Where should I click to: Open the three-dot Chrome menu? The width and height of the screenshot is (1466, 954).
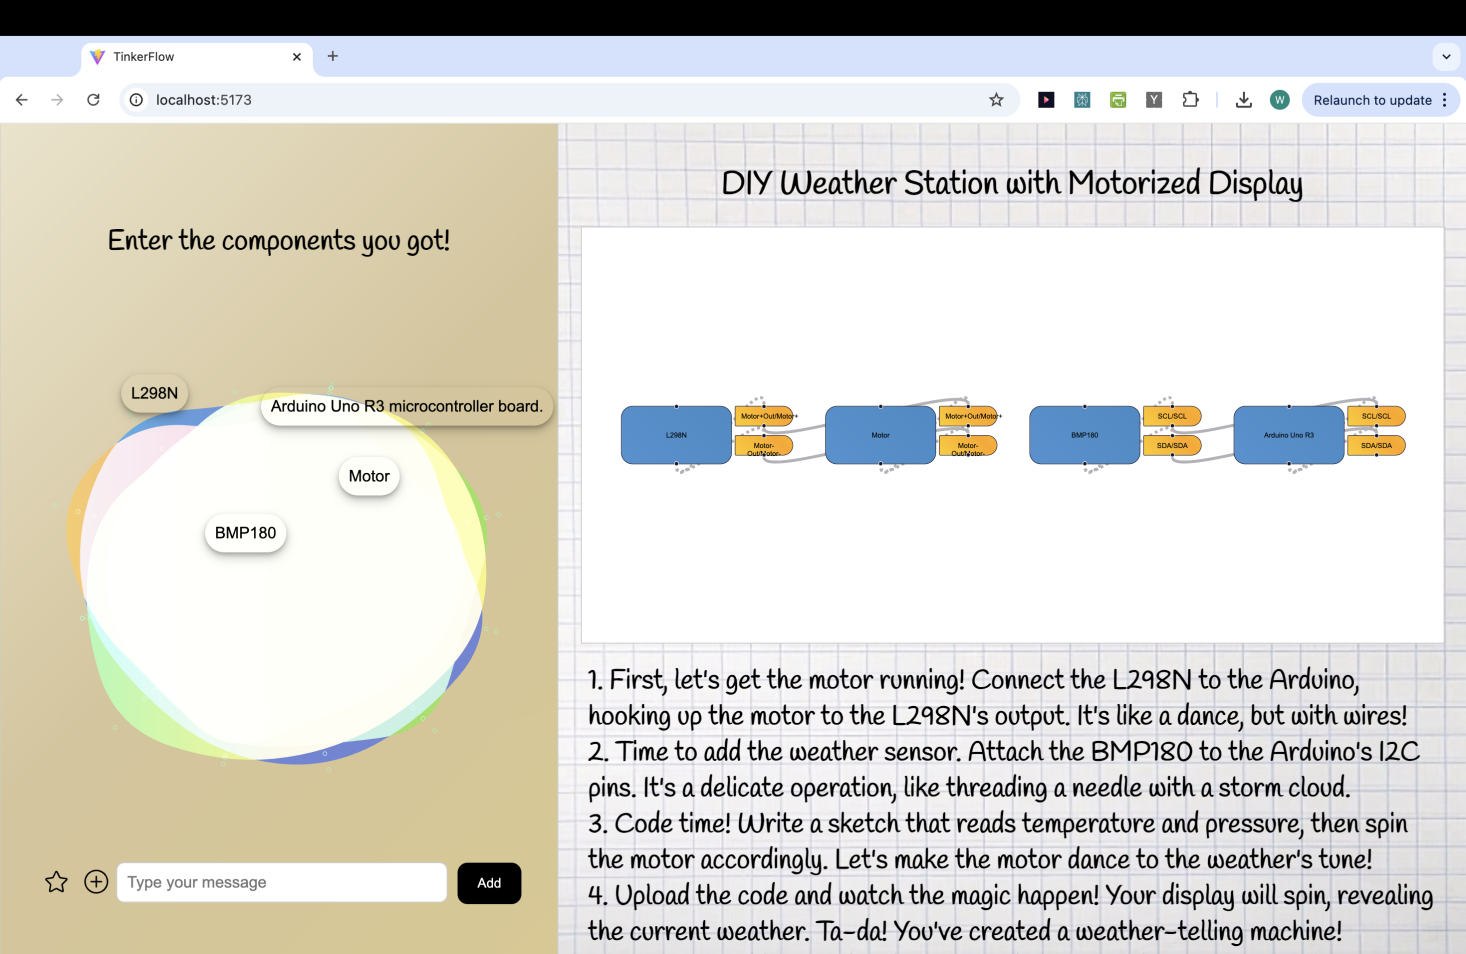(1445, 100)
